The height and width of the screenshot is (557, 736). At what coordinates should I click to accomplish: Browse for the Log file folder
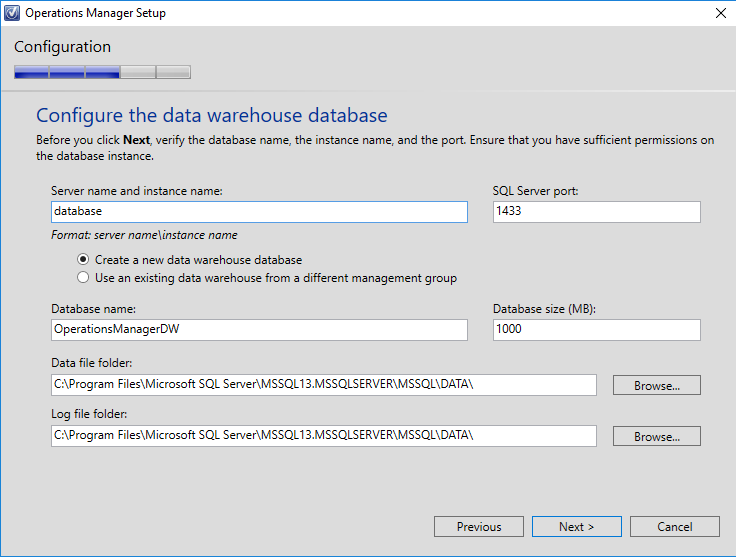click(x=657, y=436)
